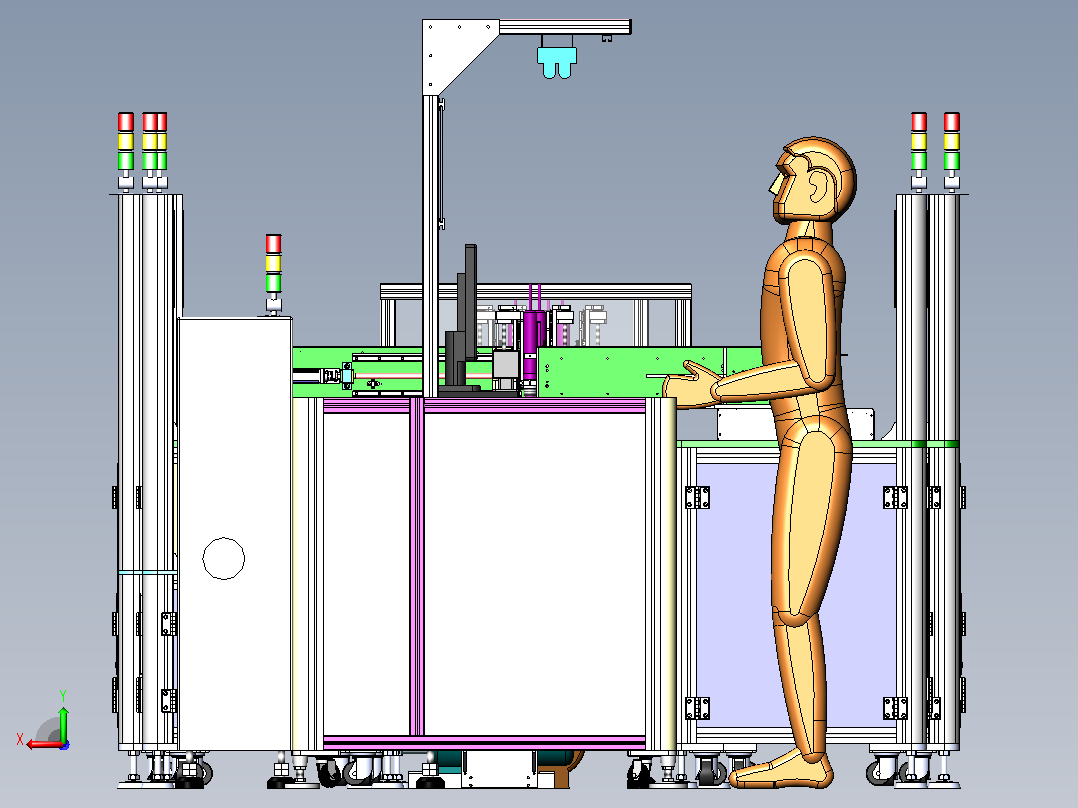This screenshot has width=1078, height=808.
Task: Select the circle on the white cabinet
Action: pyautogui.click(x=223, y=558)
